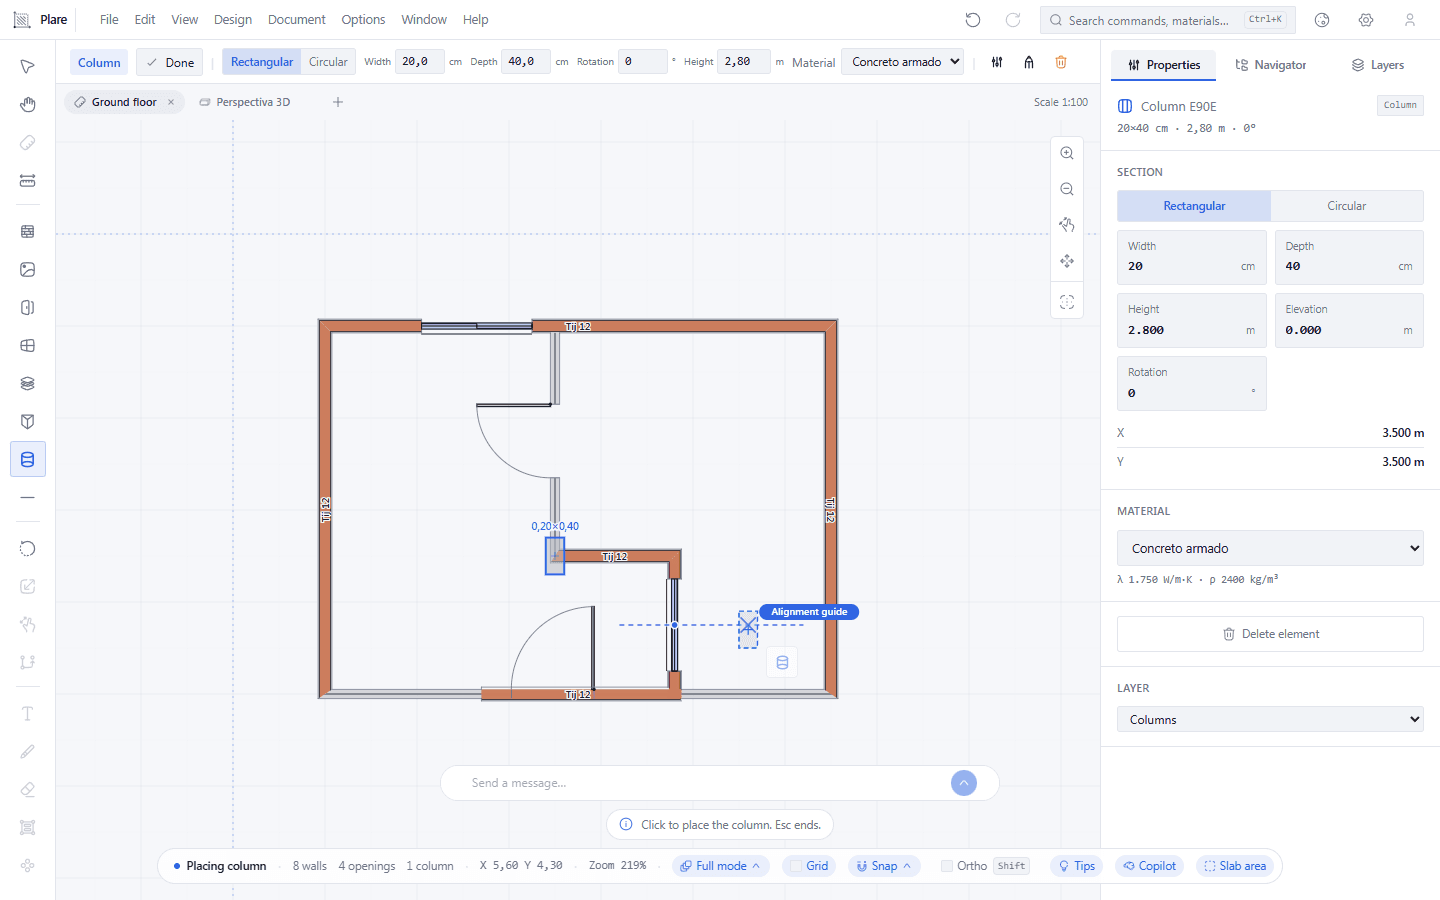The height and width of the screenshot is (900, 1440).
Task: Open the Document menu
Action: click(x=297, y=20)
